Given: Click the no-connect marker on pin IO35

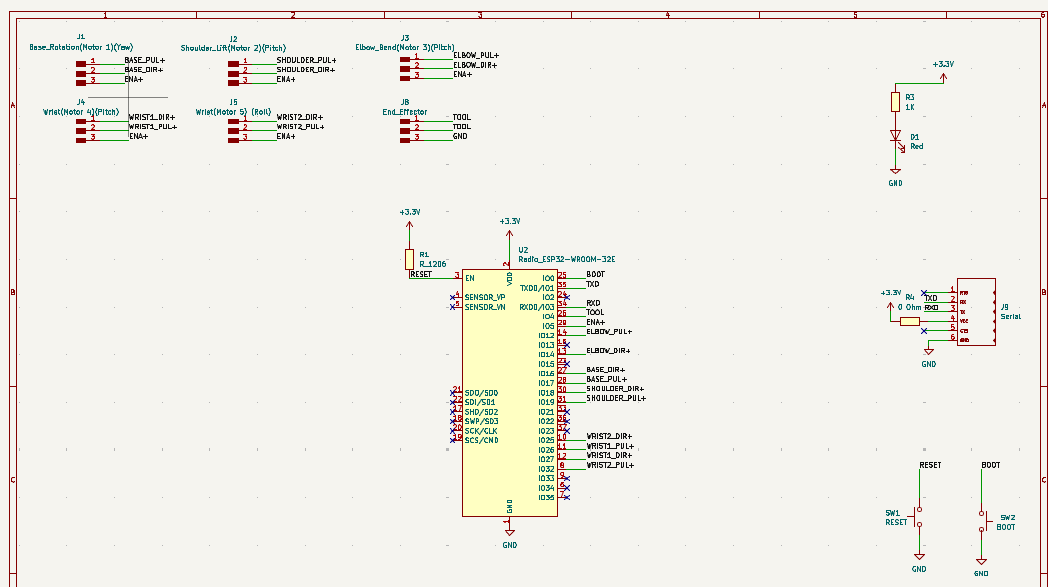Looking at the screenshot, I should tap(567, 497).
